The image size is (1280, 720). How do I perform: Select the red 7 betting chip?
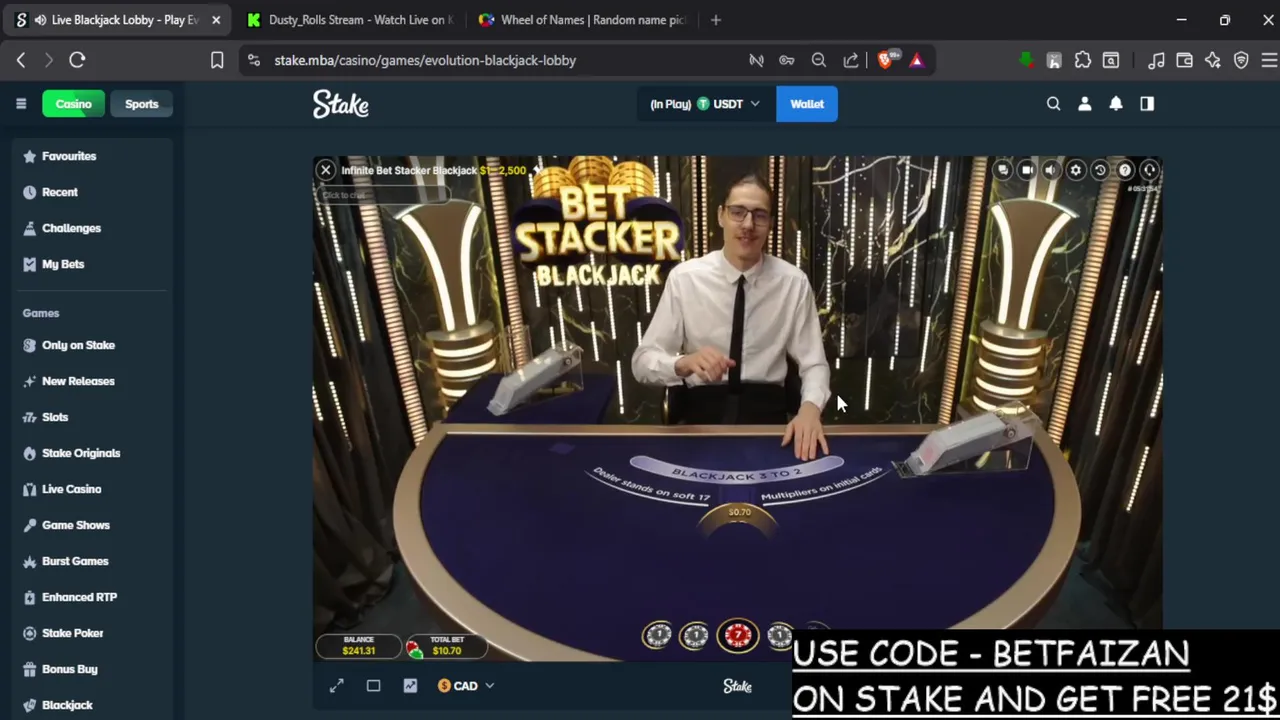[x=737, y=635]
